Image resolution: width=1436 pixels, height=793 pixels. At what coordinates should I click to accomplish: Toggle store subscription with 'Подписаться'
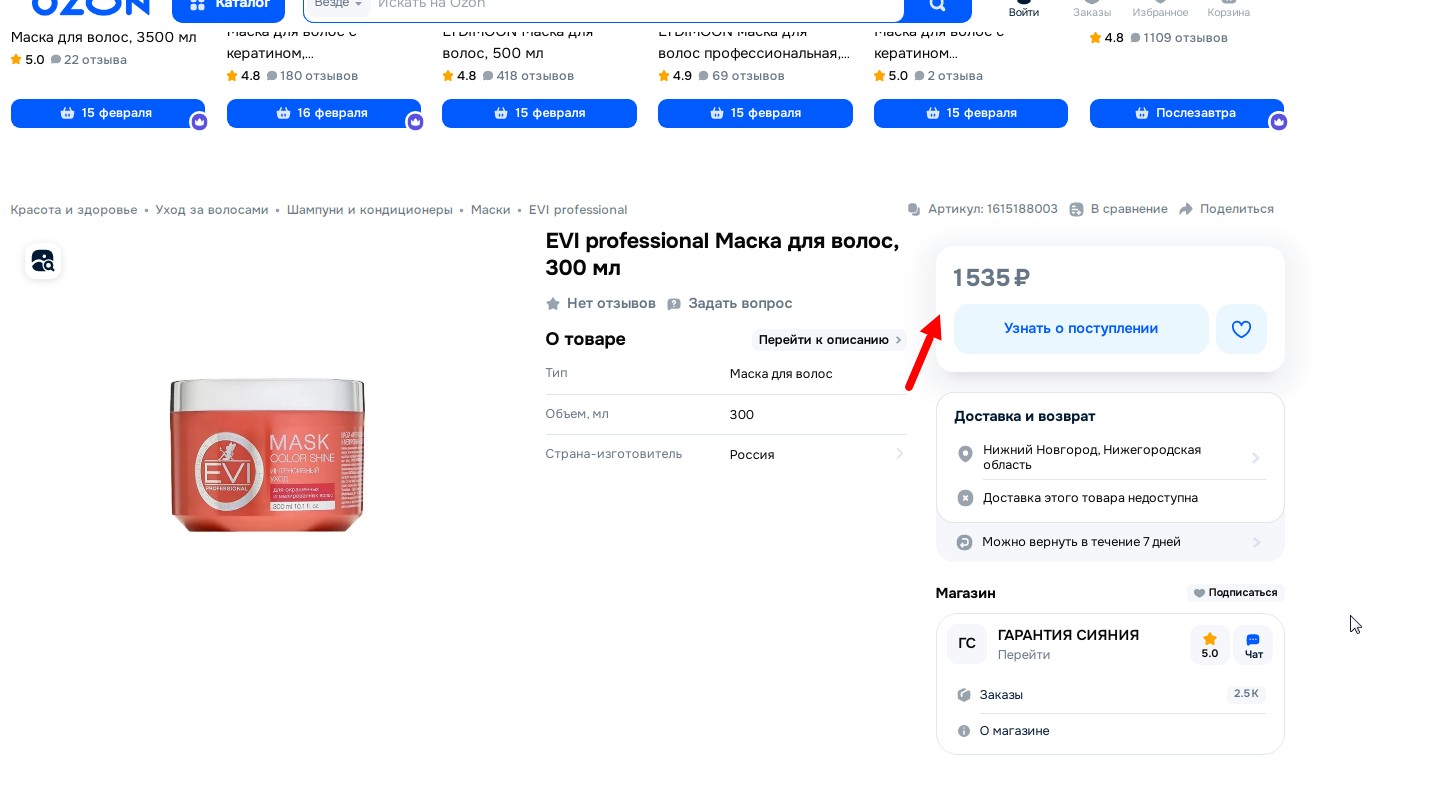point(1235,593)
